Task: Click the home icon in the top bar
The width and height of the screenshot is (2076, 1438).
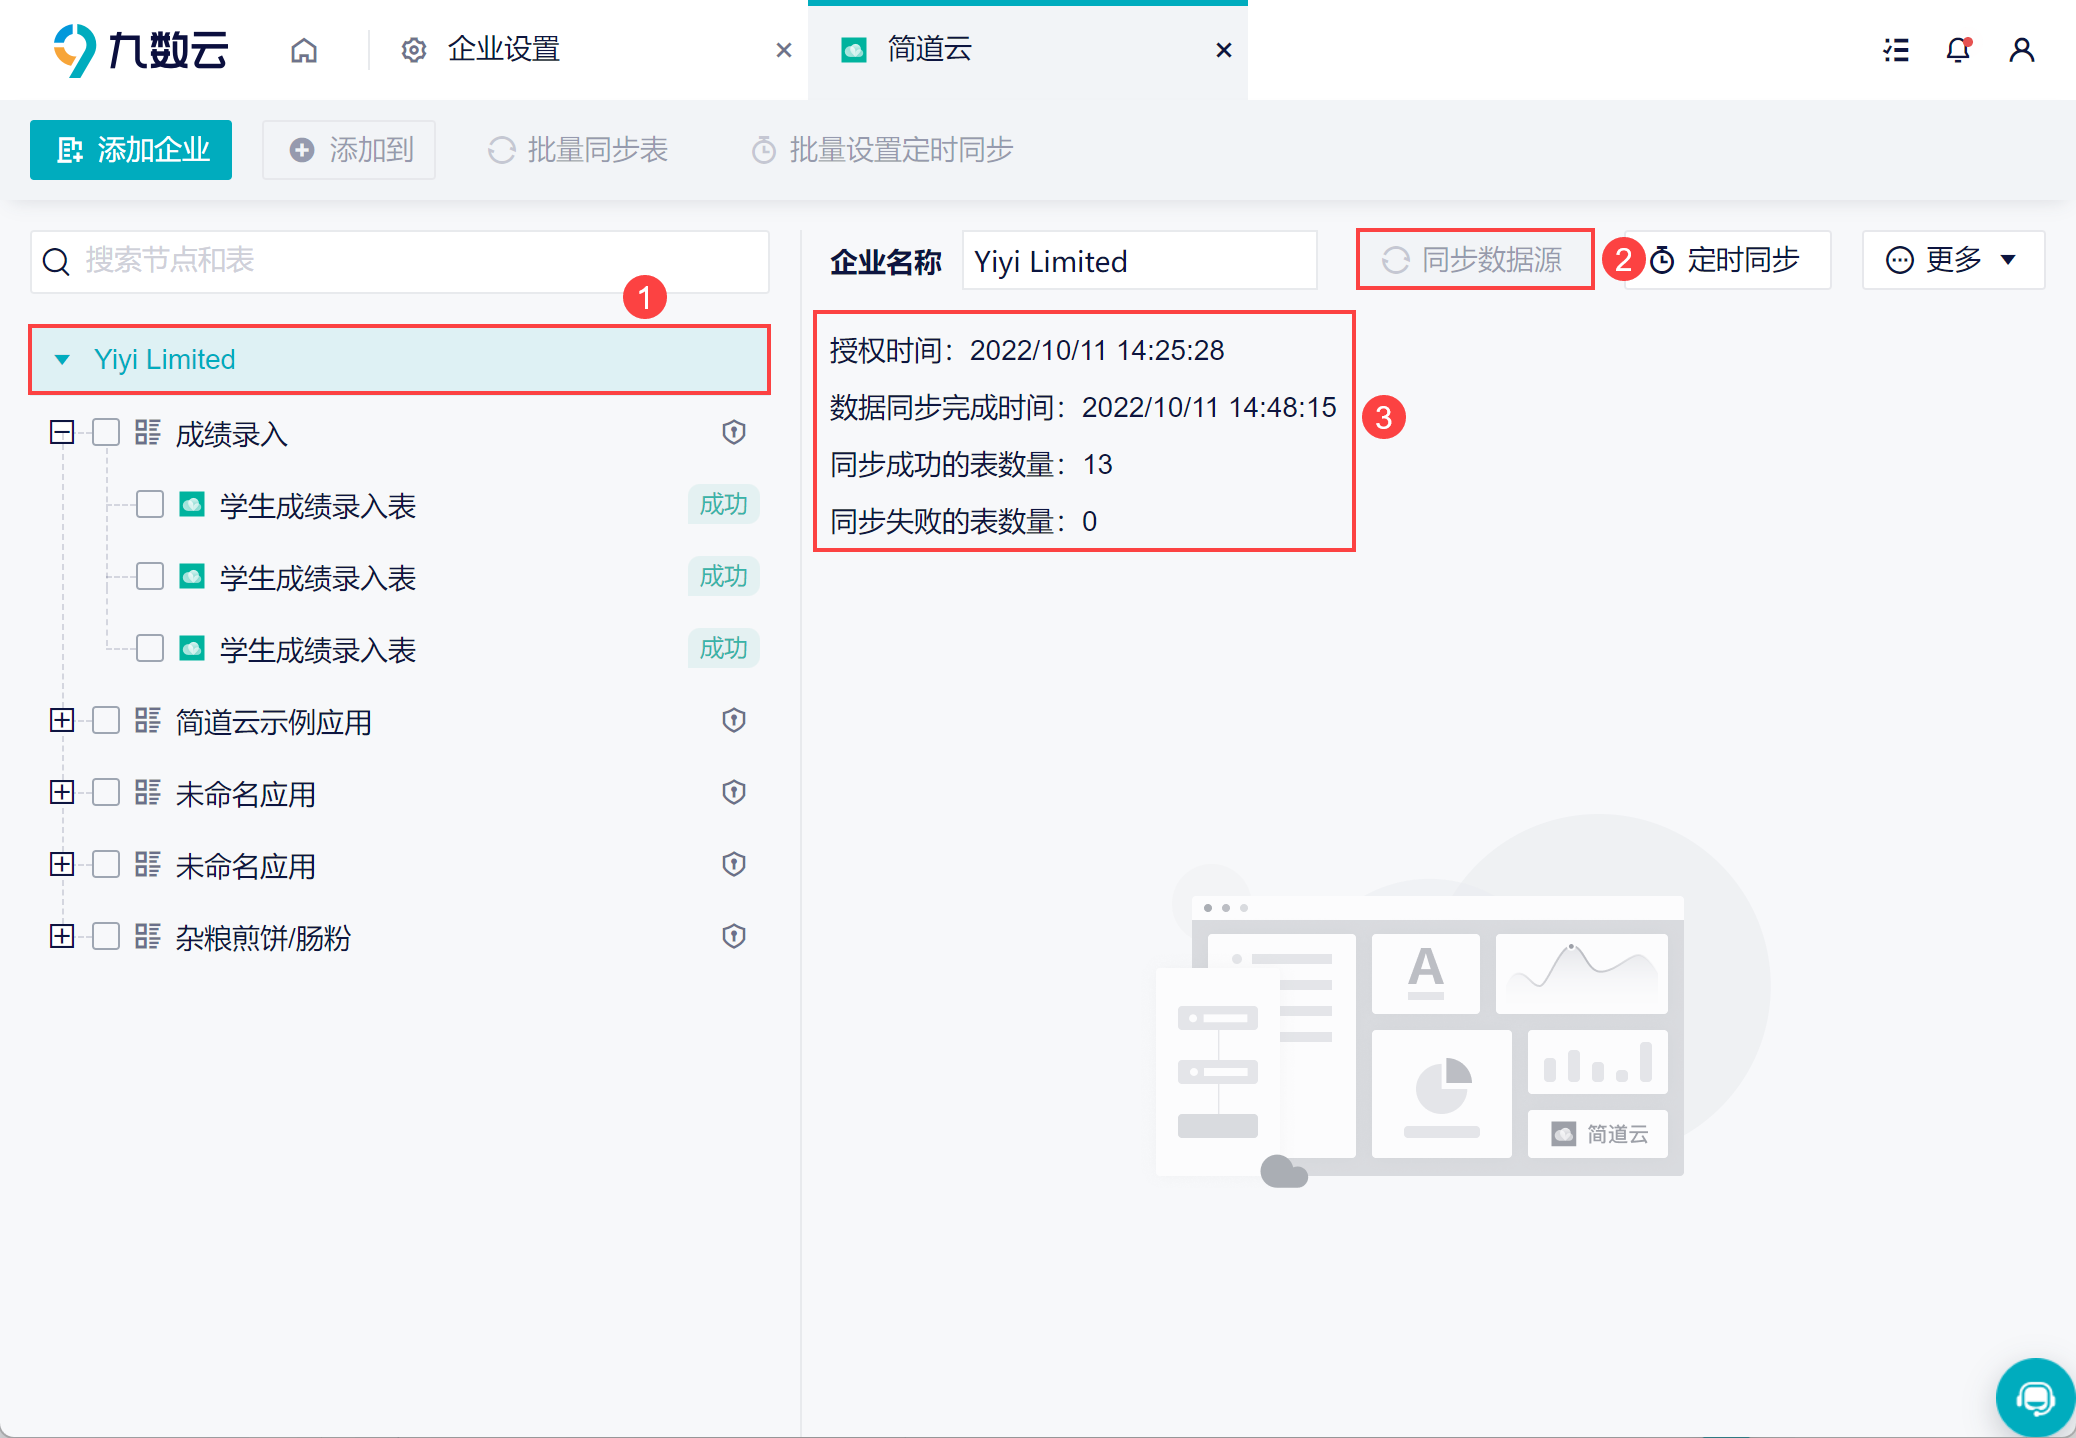Action: [x=304, y=50]
